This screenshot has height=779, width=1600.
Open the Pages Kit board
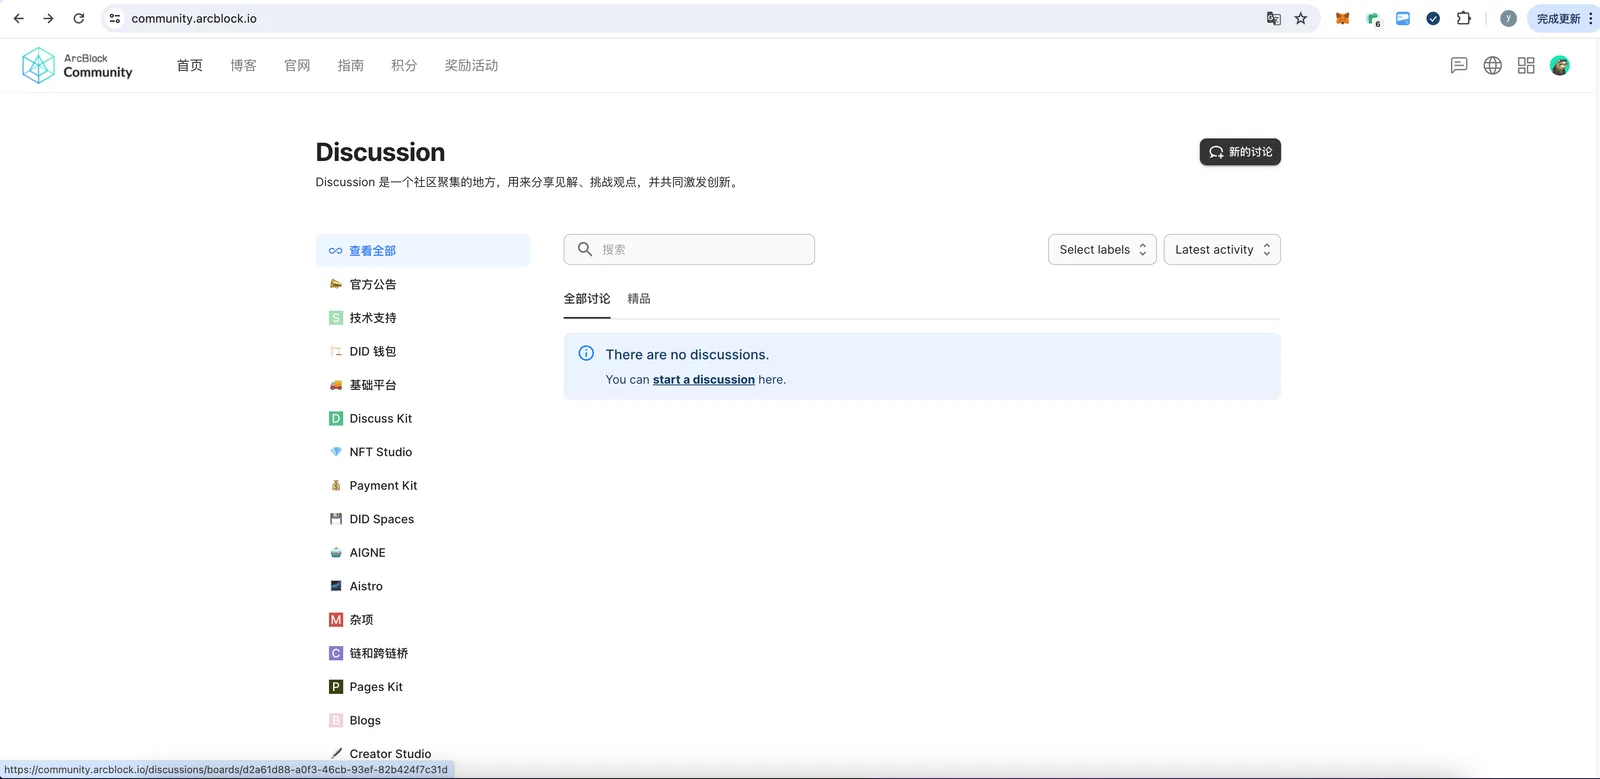click(423, 687)
